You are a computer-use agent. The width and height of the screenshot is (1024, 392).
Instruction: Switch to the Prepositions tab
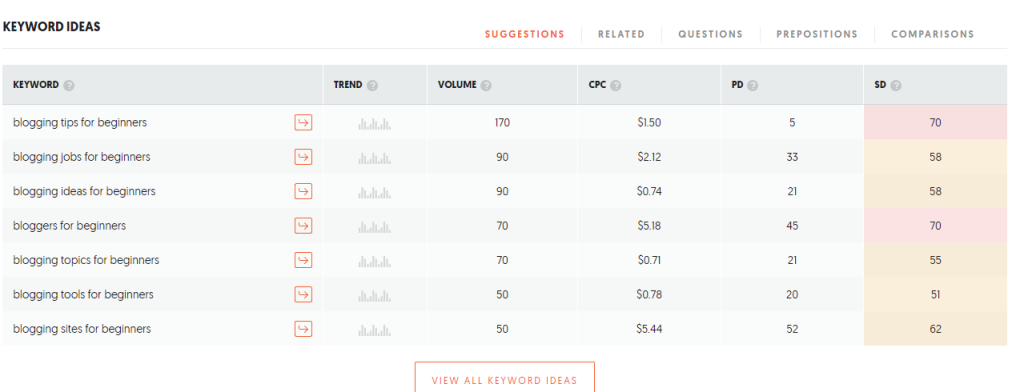coord(817,35)
